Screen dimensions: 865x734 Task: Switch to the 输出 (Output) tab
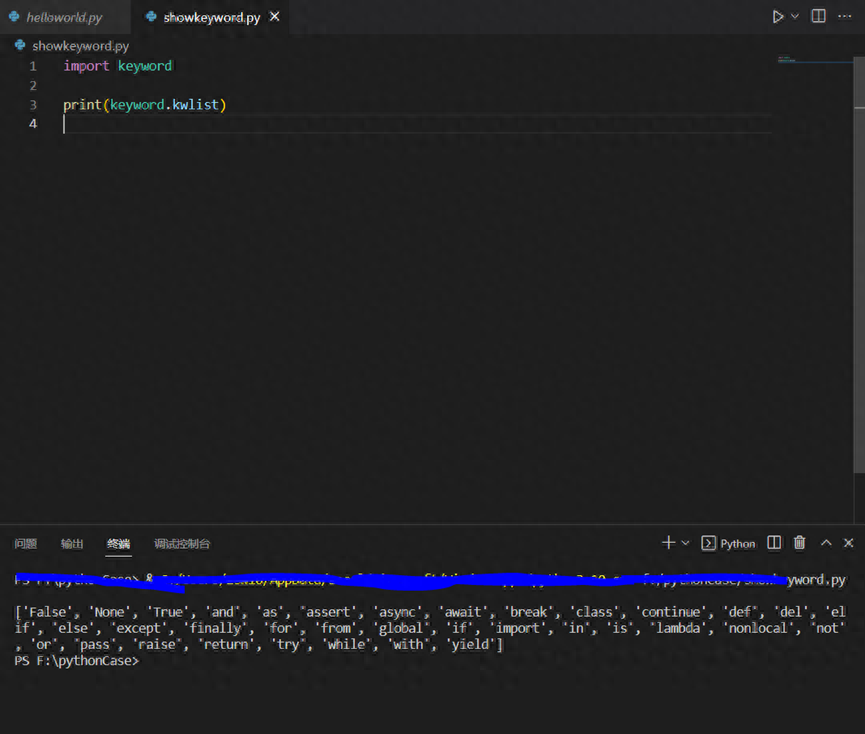72,544
